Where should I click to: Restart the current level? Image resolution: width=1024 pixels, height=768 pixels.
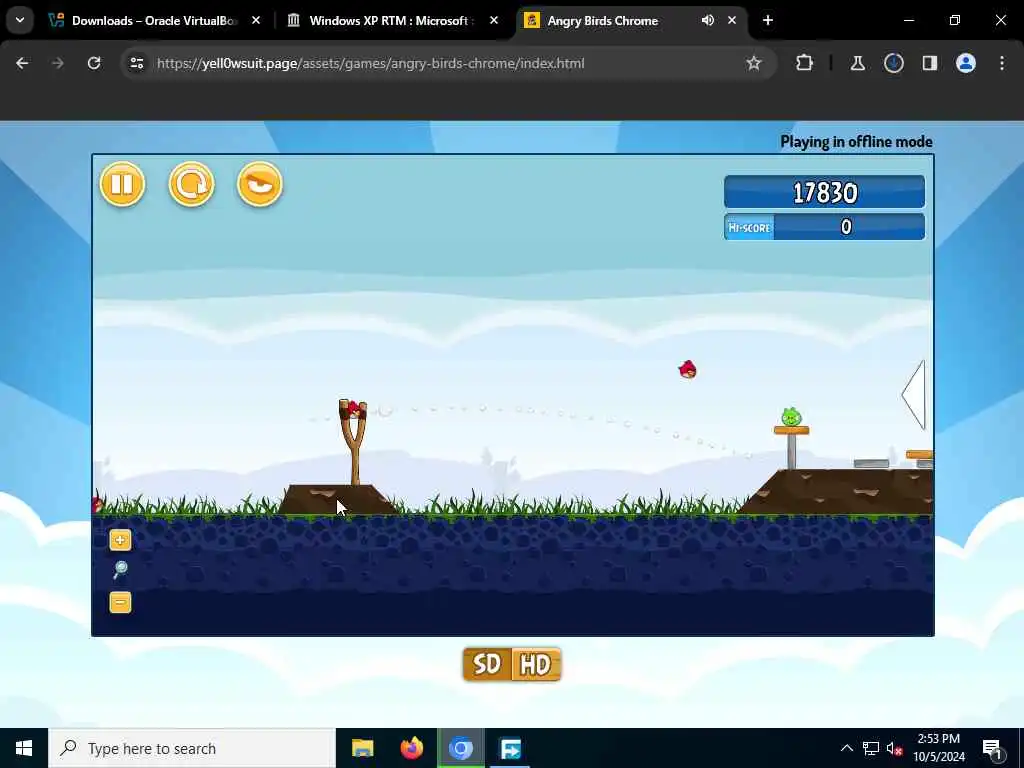[x=191, y=184]
